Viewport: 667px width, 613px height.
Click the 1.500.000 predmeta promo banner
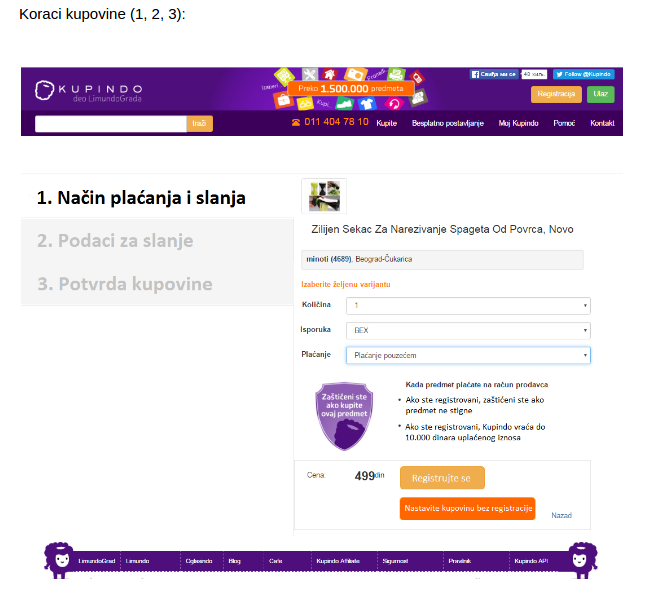tap(351, 88)
